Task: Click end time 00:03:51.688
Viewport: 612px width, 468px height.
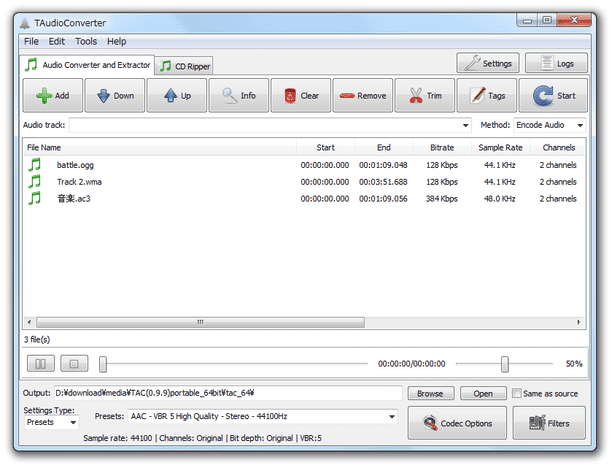Action: (383, 182)
